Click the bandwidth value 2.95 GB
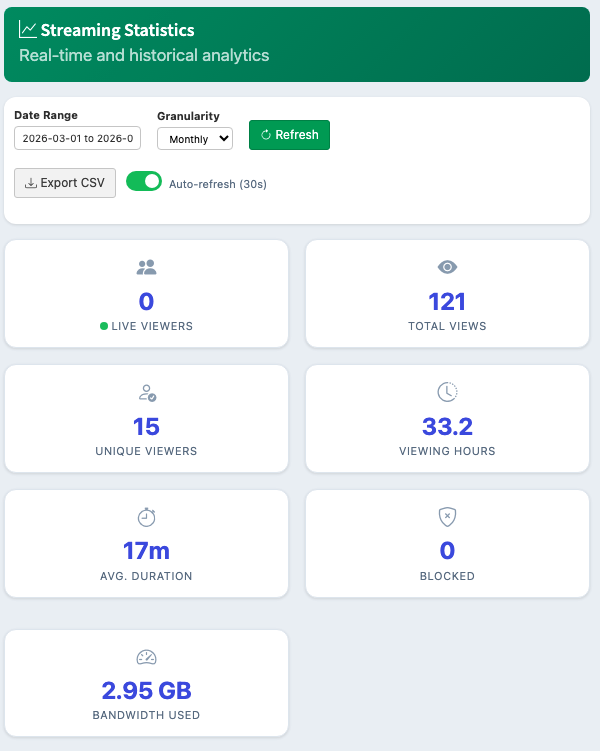Screen dimensions: 600x751 146,691
